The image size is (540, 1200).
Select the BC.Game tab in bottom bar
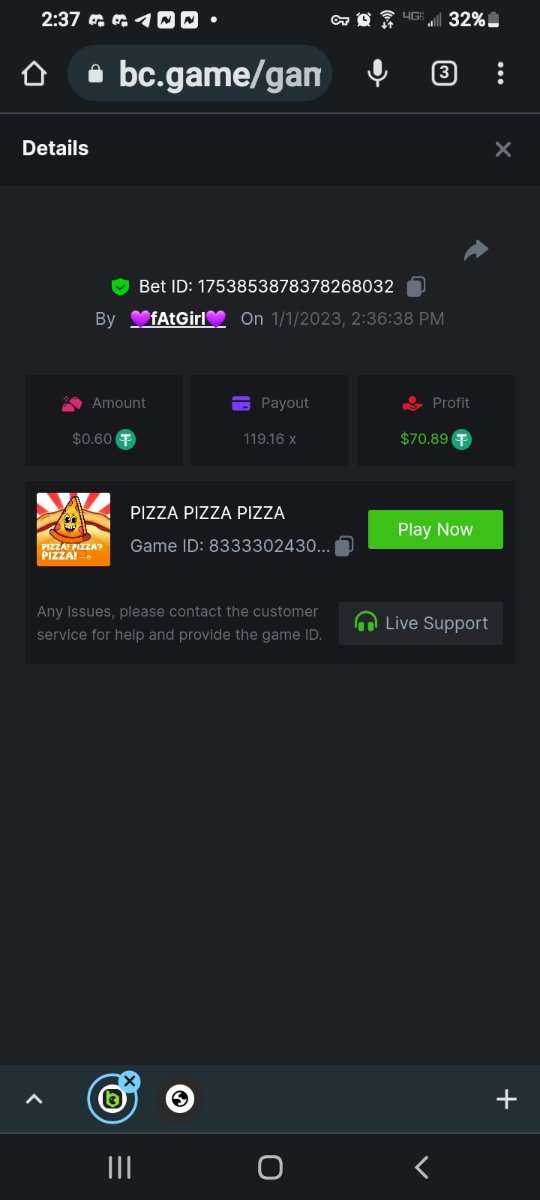(111, 1099)
